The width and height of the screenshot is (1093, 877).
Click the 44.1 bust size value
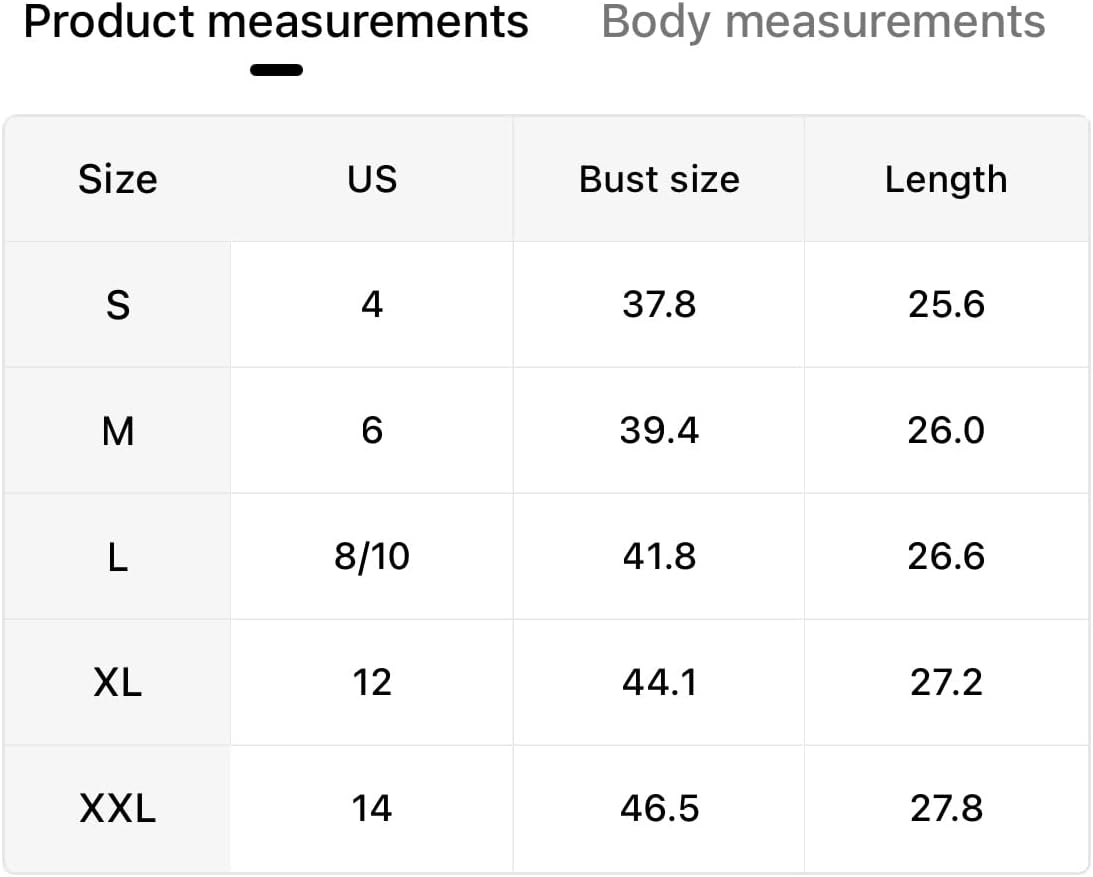(659, 682)
